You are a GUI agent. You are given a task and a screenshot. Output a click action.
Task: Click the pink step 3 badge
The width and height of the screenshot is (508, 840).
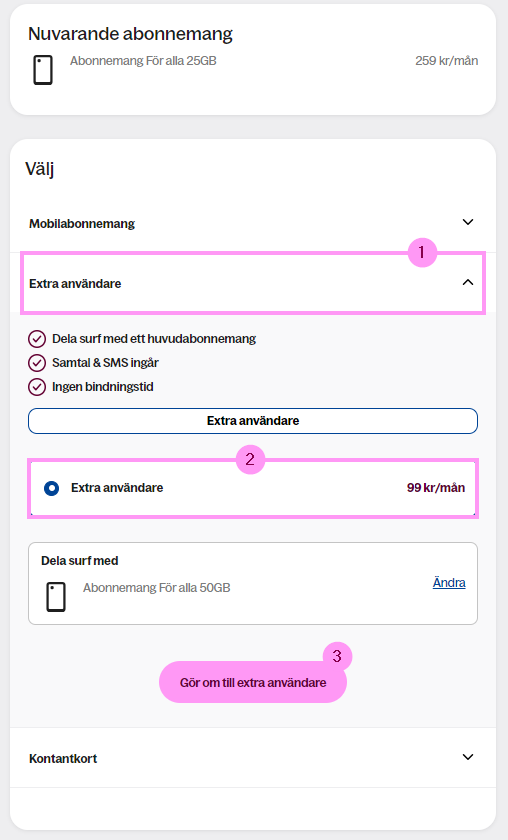[x=337, y=656]
